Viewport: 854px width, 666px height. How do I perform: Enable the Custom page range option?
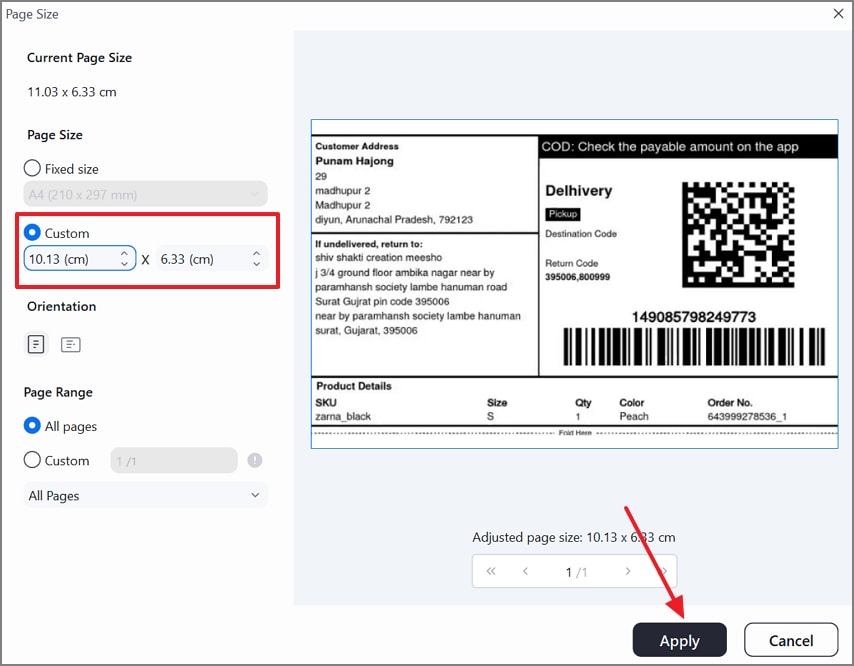[x=31, y=461]
